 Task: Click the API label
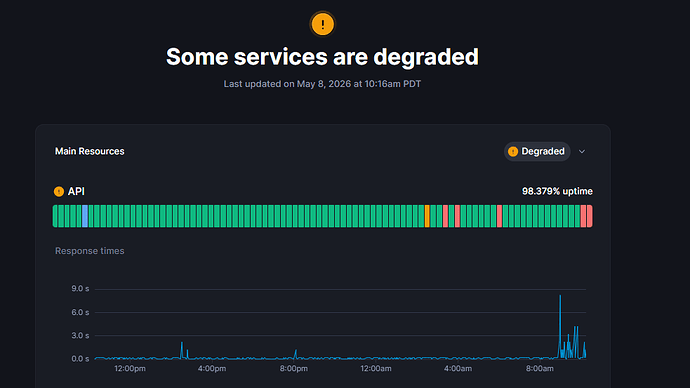coord(76,191)
